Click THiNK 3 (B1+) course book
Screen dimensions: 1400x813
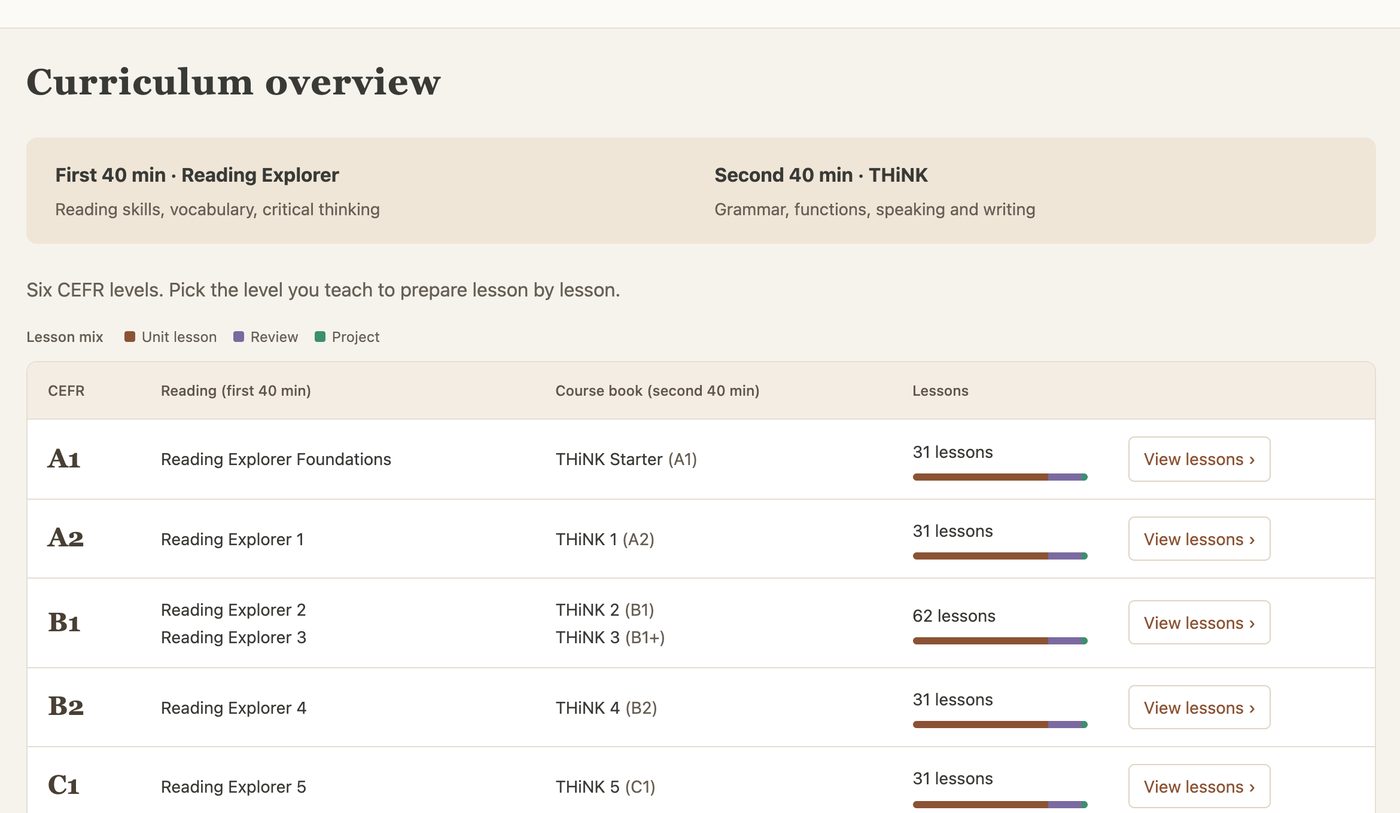[610, 637]
